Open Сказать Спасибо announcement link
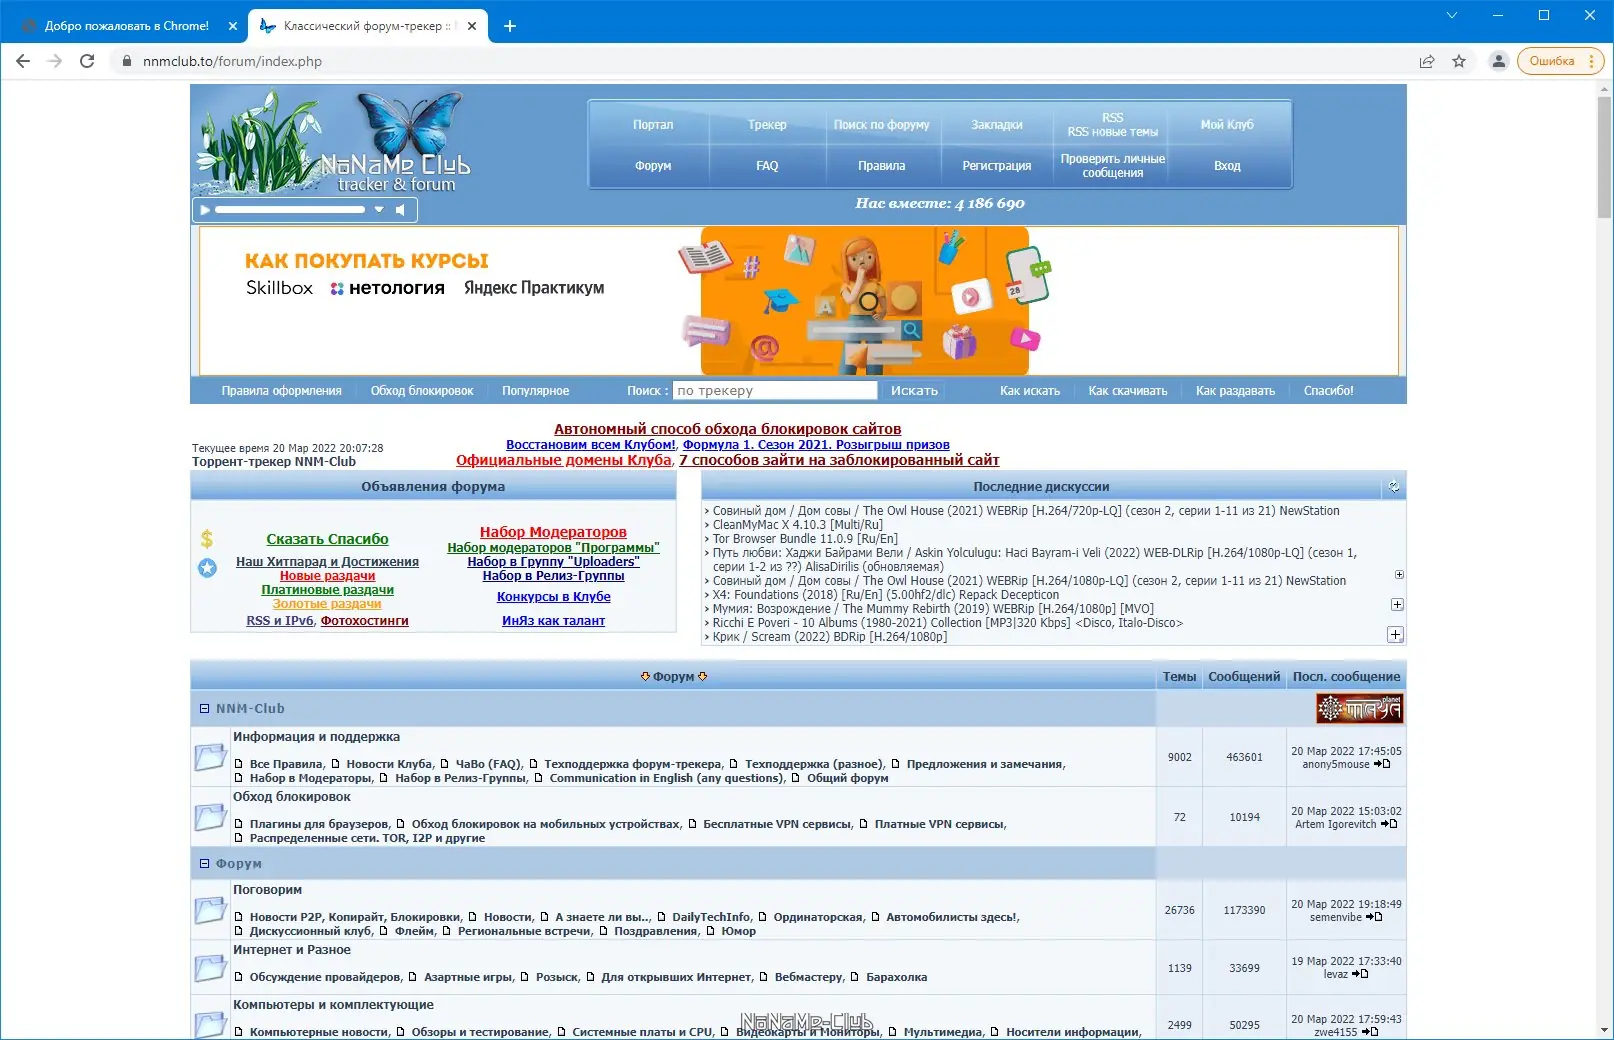The width and height of the screenshot is (1614, 1040). pos(327,539)
